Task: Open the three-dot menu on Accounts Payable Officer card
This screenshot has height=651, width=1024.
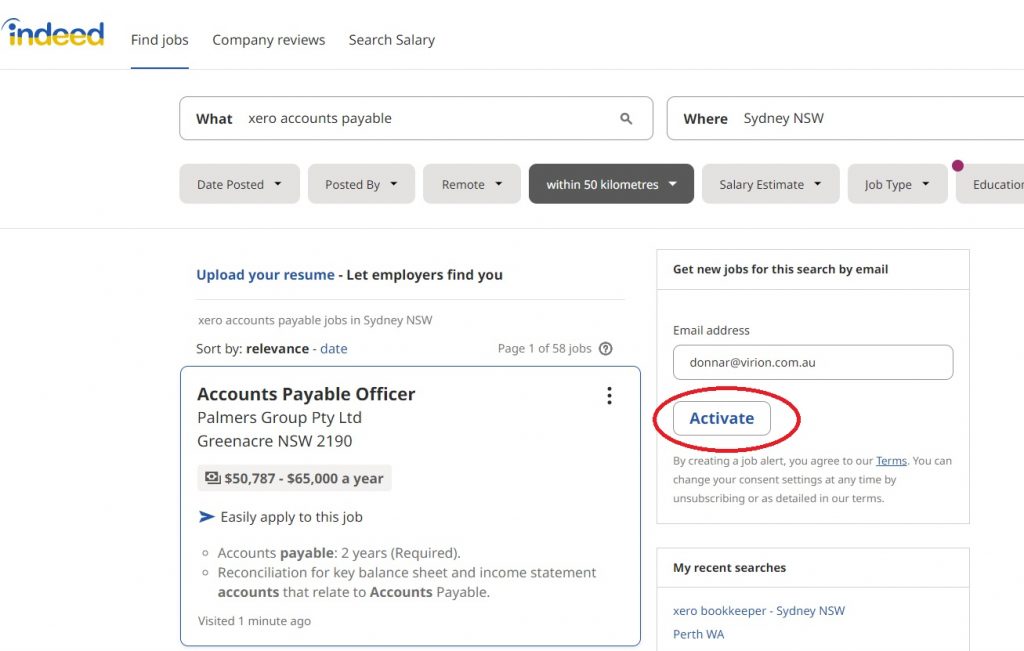Action: coord(609,395)
